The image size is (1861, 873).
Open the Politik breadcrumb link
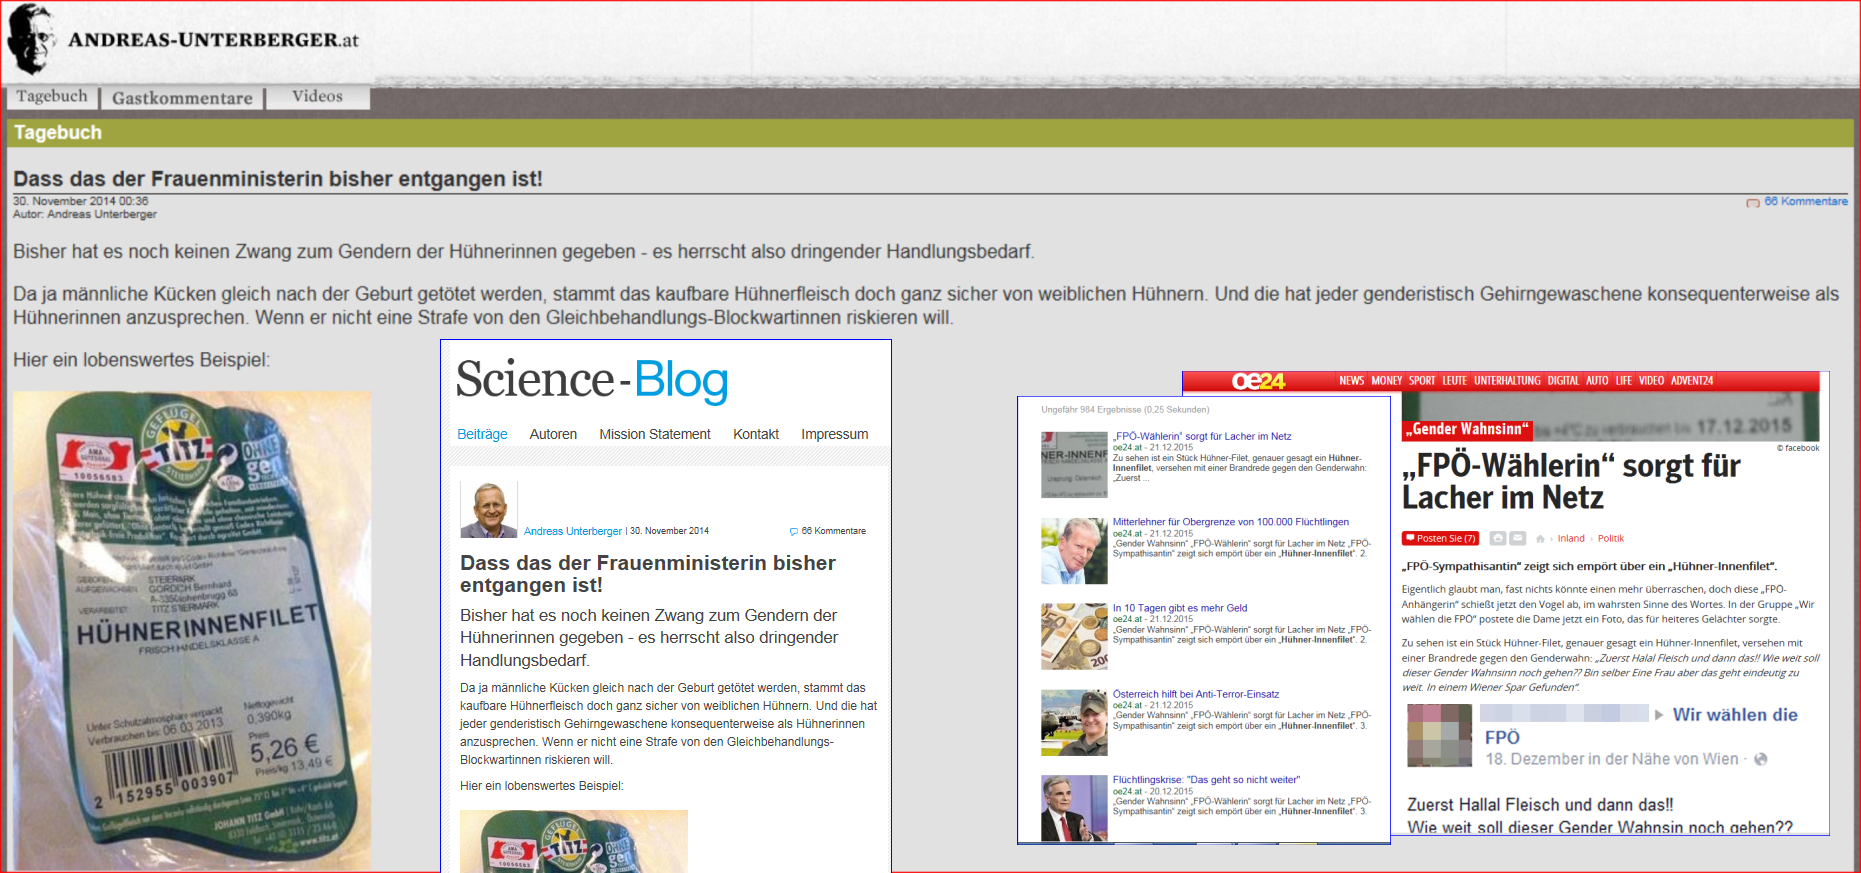point(1610,539)
